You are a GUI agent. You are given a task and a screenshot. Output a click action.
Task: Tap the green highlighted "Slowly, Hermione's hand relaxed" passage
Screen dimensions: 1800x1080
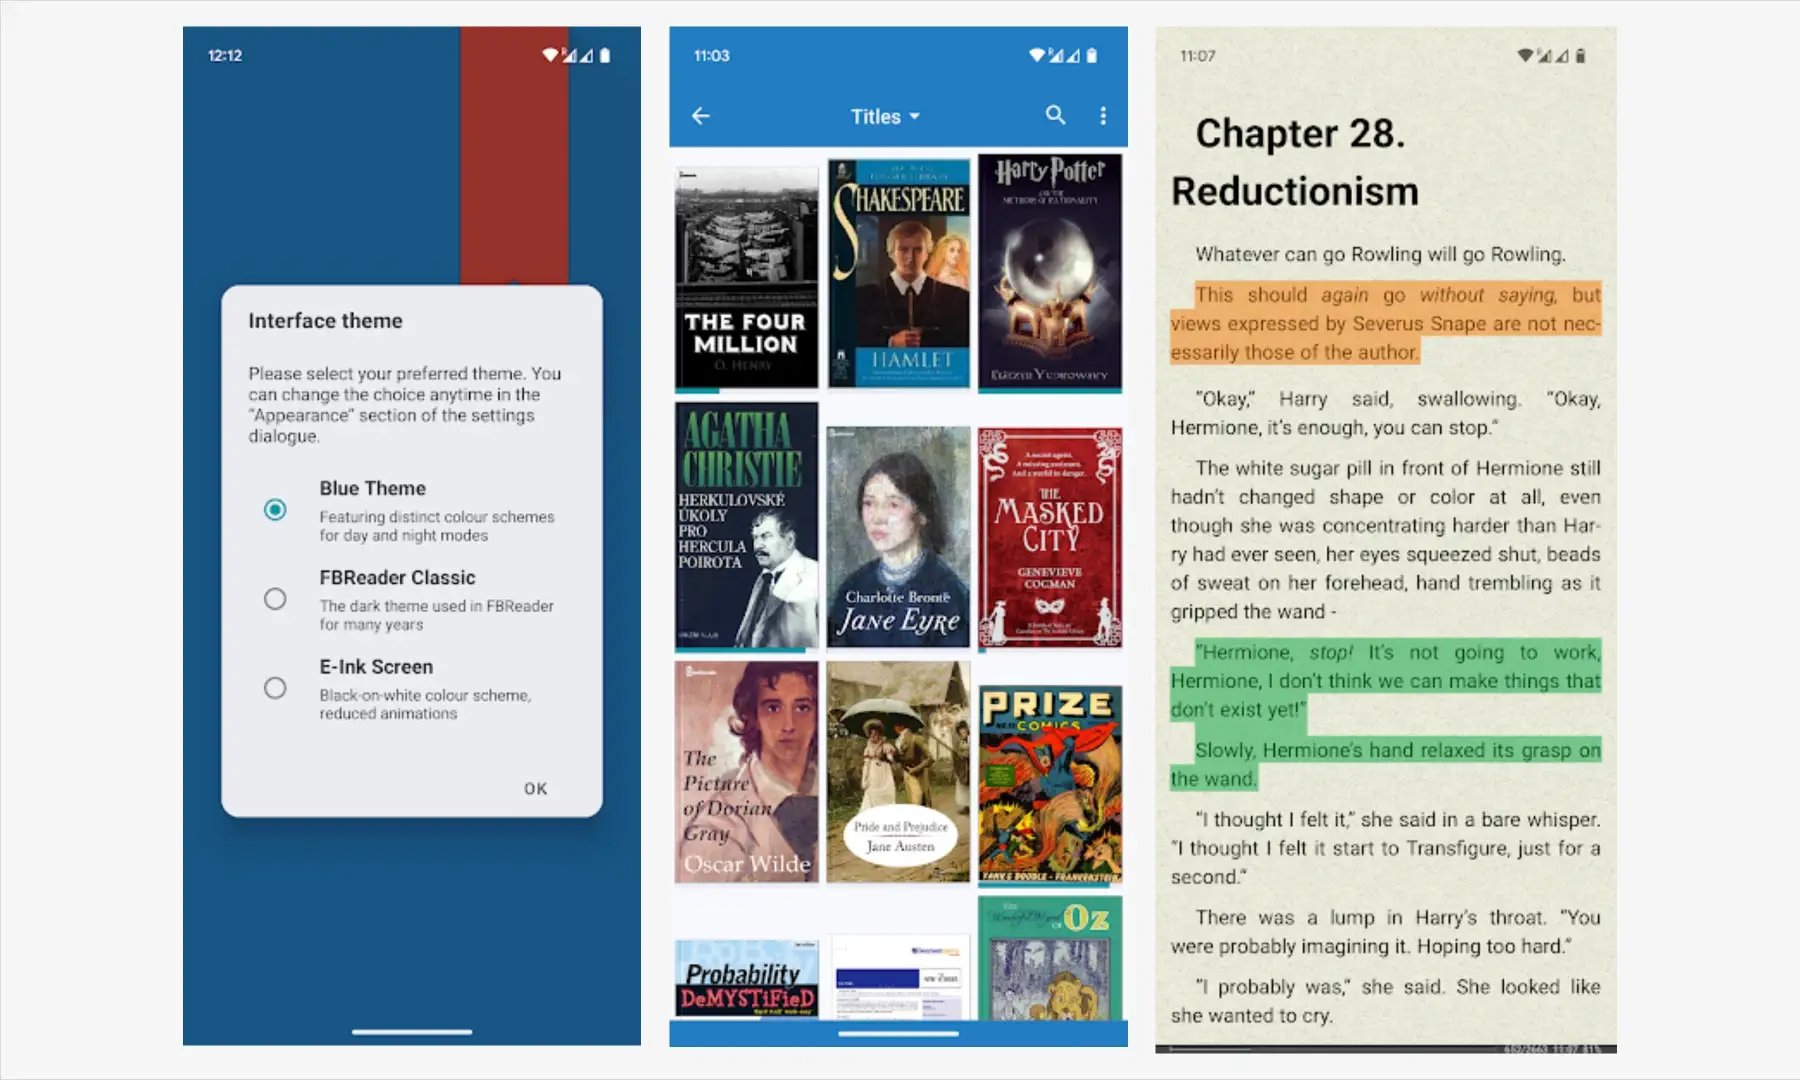click(1386, 765)
